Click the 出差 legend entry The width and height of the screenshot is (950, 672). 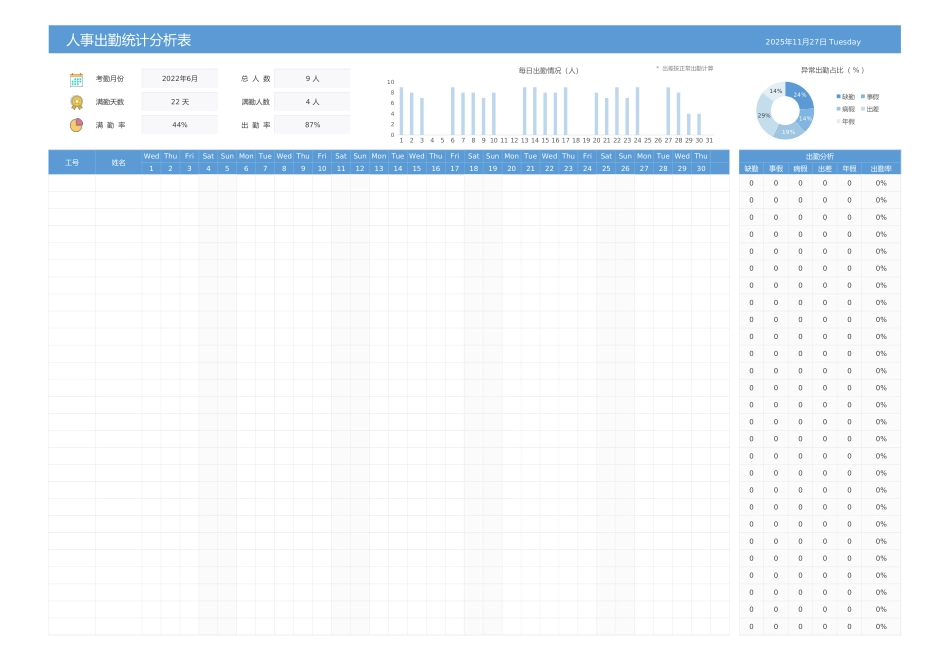tap(870, 108)
